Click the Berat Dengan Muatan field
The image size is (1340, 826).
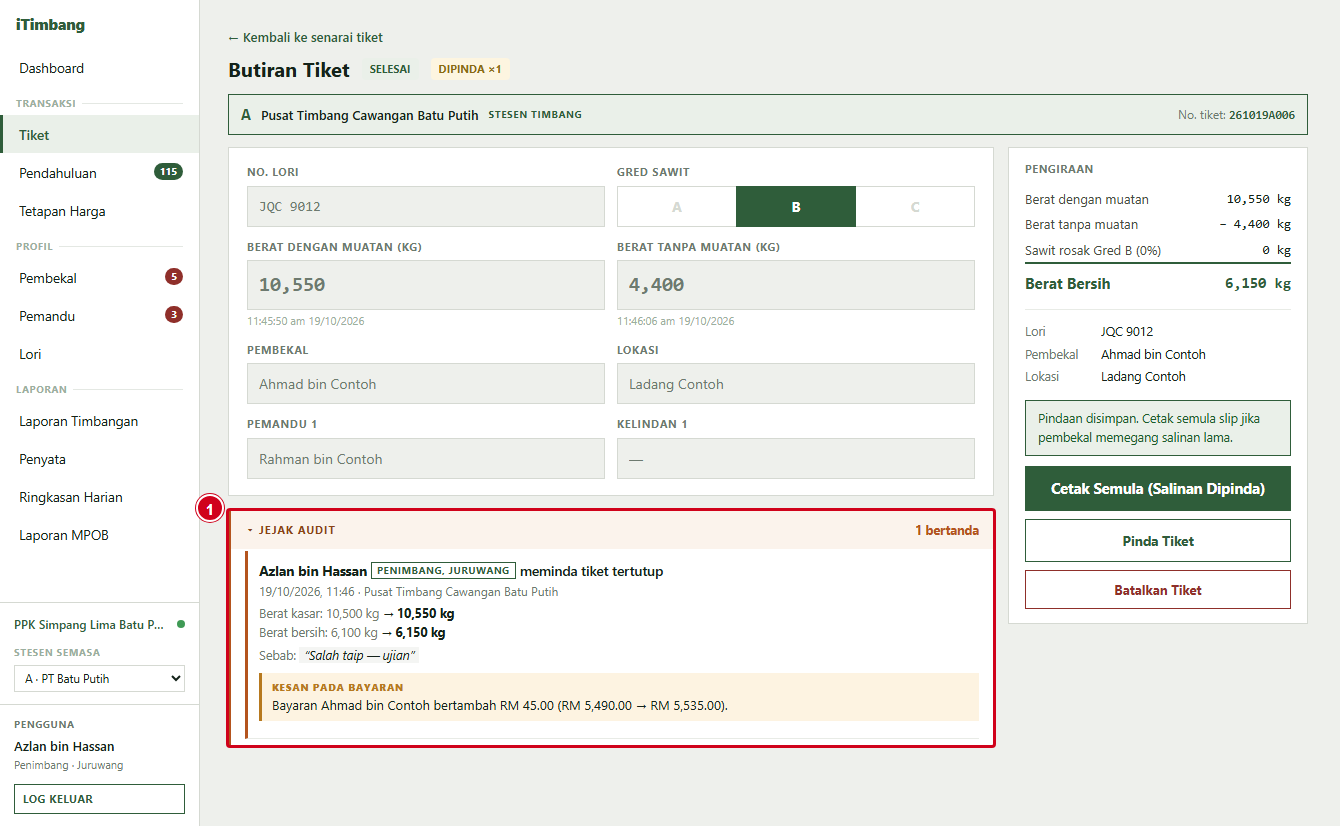coord(426,285)
